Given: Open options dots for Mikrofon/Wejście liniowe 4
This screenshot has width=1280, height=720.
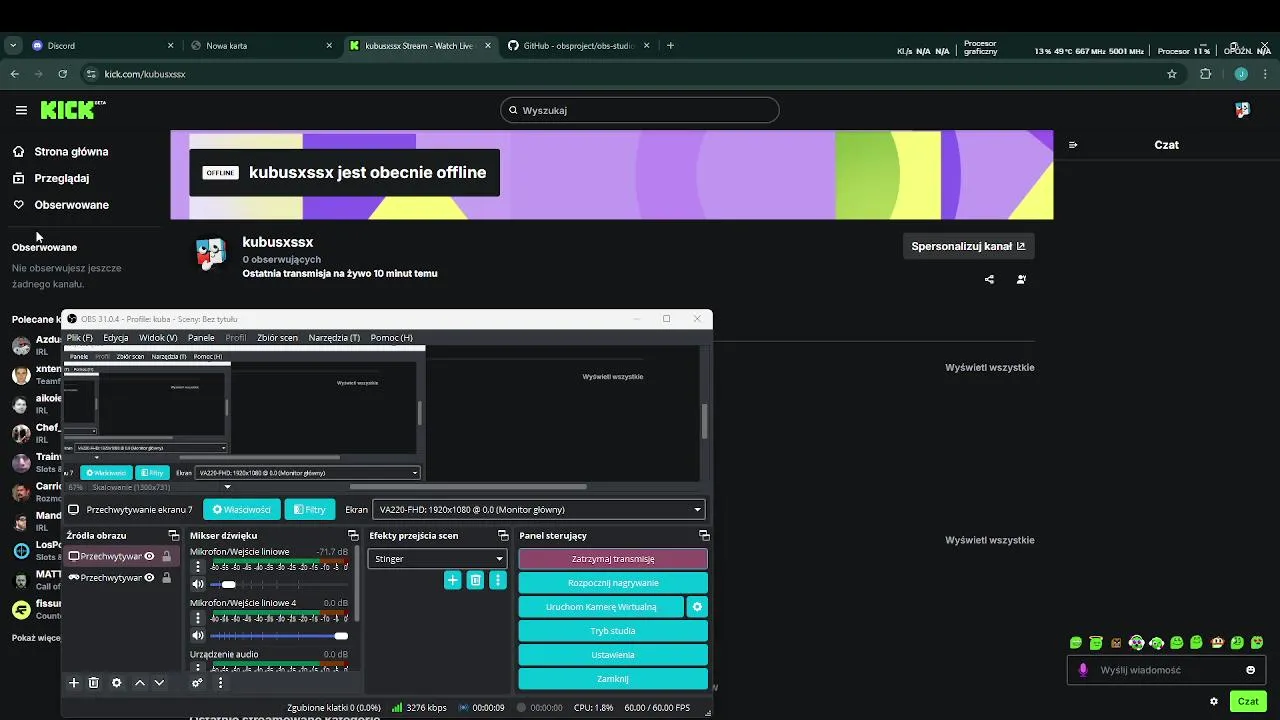Looking at the screenshot, I should pos(198,619).
